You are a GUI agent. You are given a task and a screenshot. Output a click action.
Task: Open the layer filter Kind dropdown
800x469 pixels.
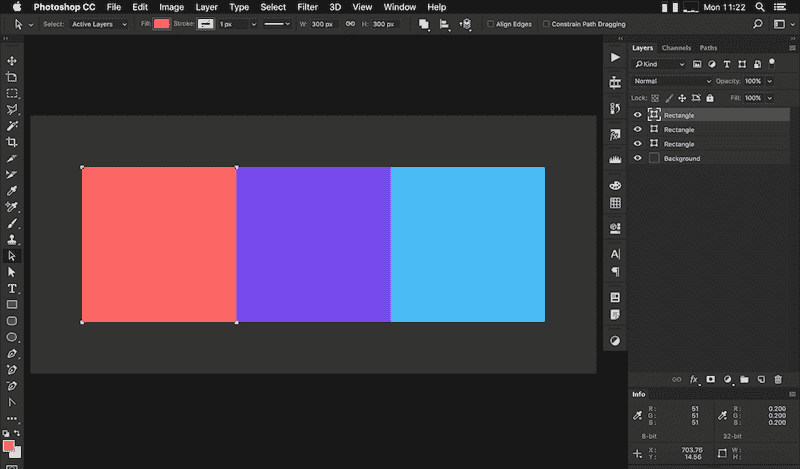point(659,64)
